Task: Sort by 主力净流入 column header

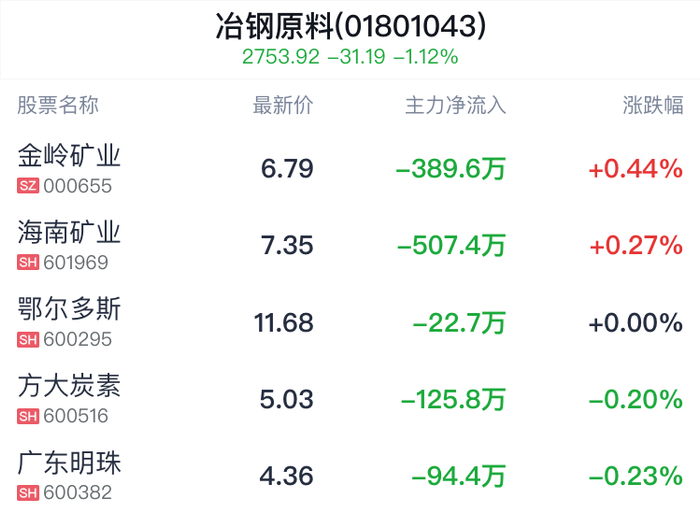Action: [455, 105]
